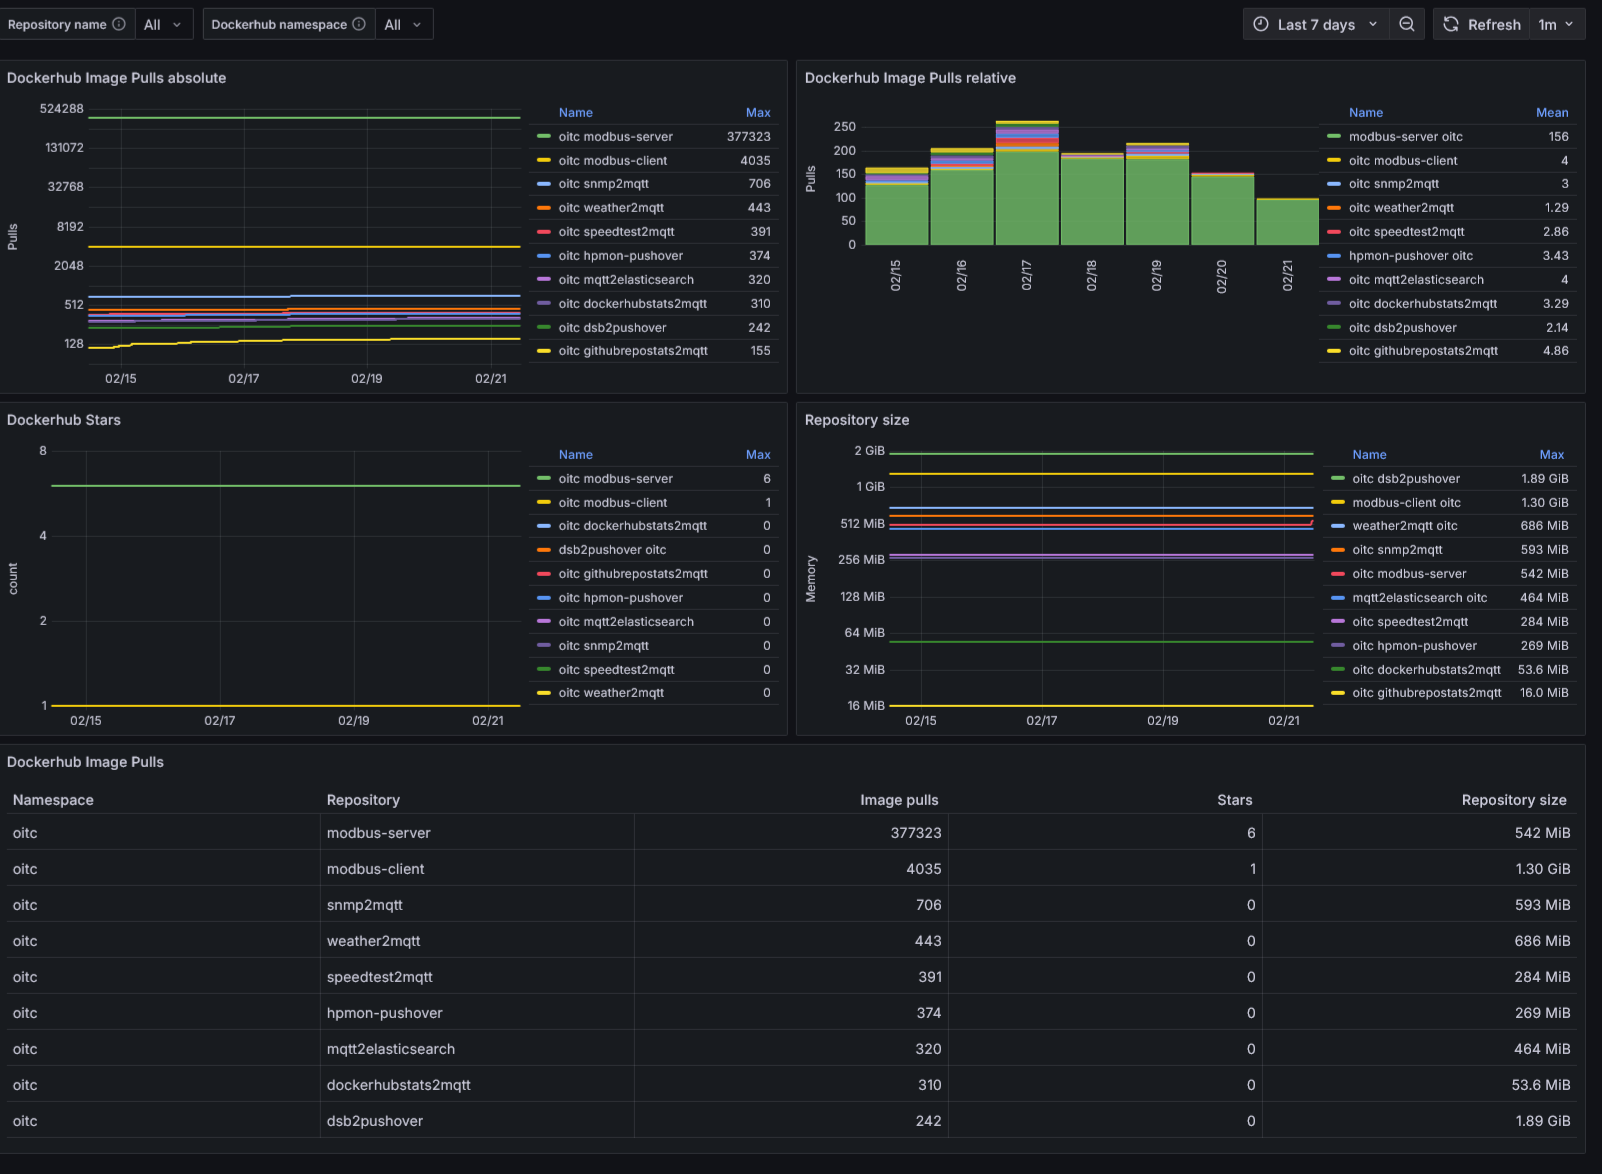Expand the Last 7 days time range

coord(1316,24)
